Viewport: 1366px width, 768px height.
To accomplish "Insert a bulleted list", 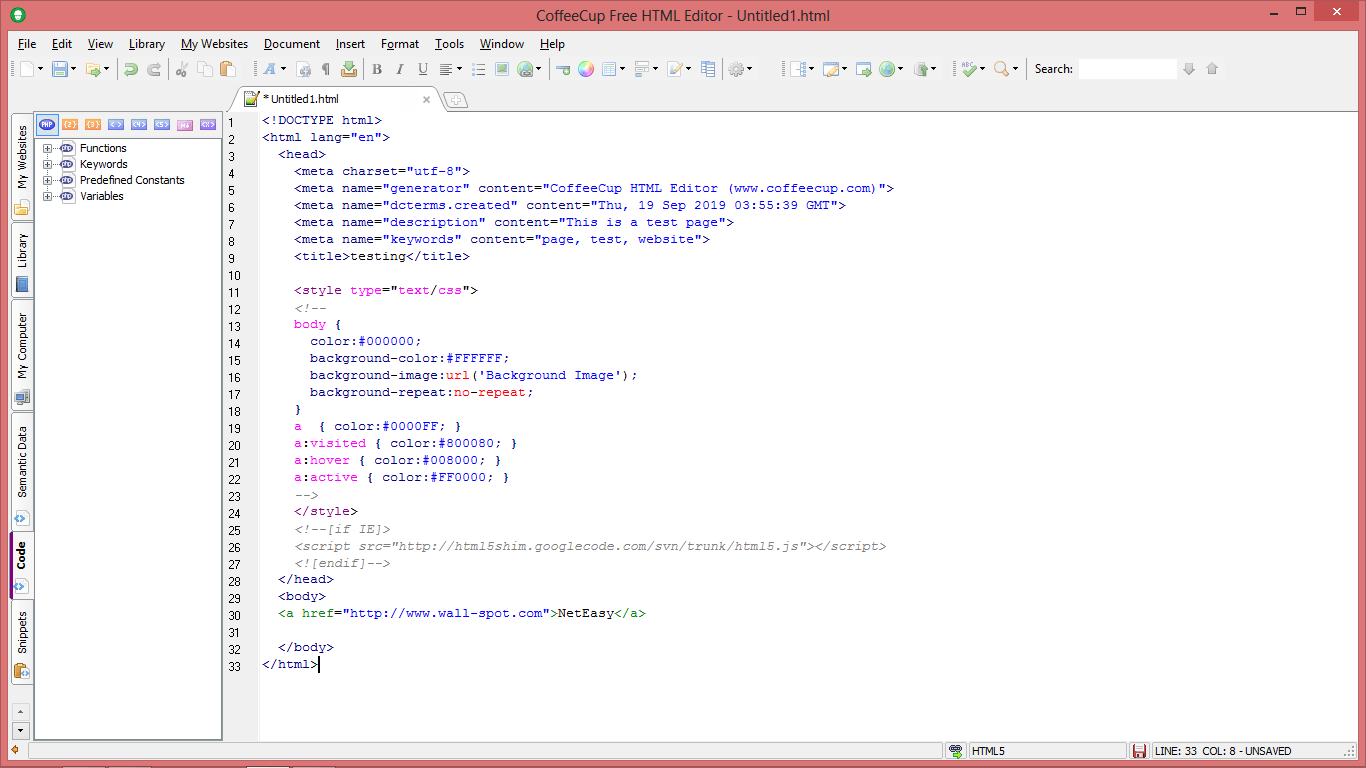I will pyautogui.click(x=478, y=69).
